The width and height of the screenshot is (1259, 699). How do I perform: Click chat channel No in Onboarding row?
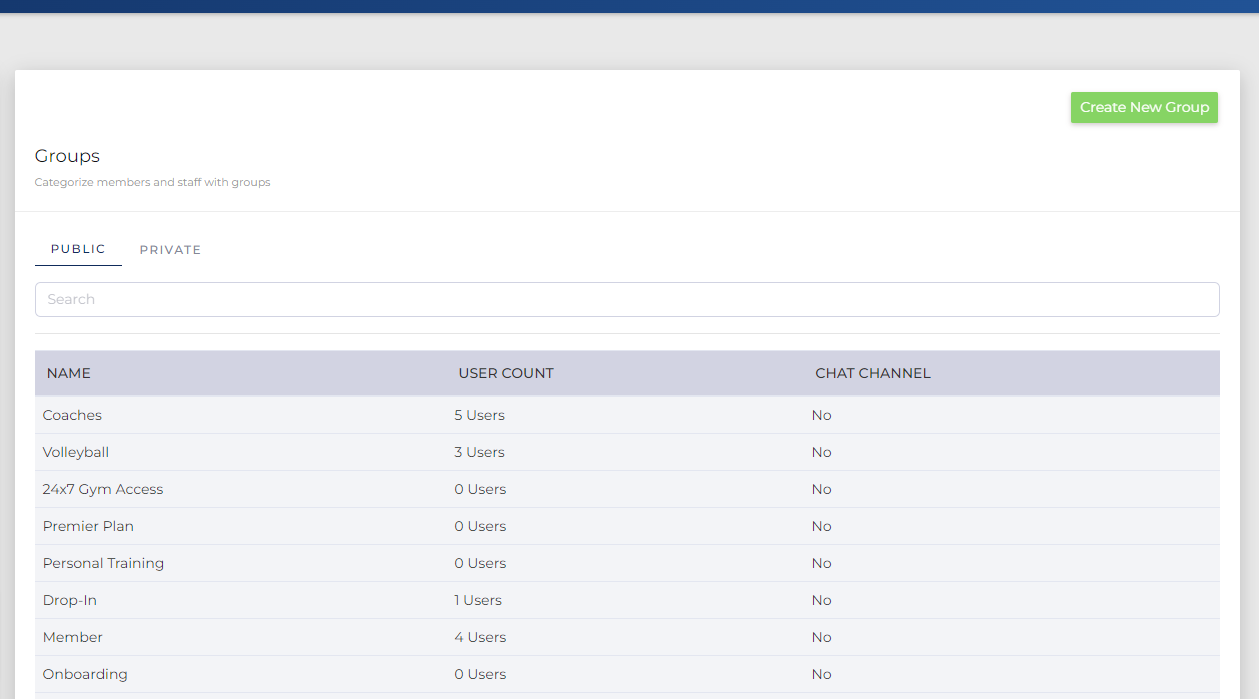822,674
